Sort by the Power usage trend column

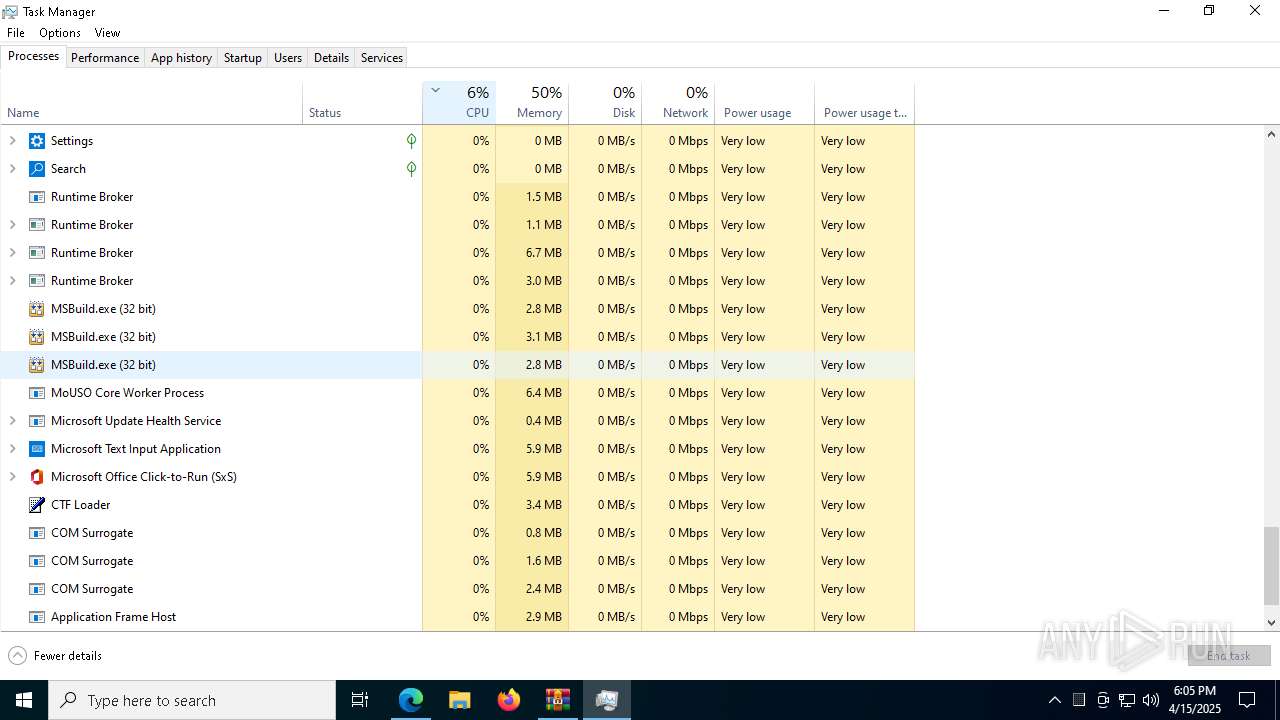[x=865, y=103]
